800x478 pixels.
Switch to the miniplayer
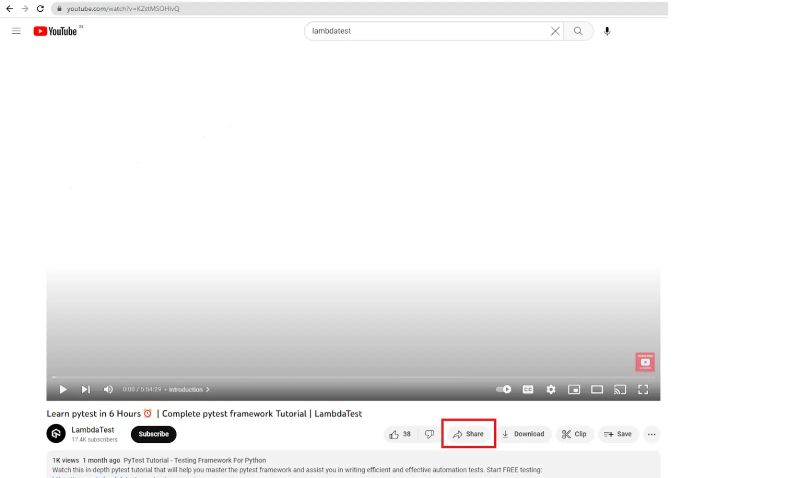click(x=574, y=389)
